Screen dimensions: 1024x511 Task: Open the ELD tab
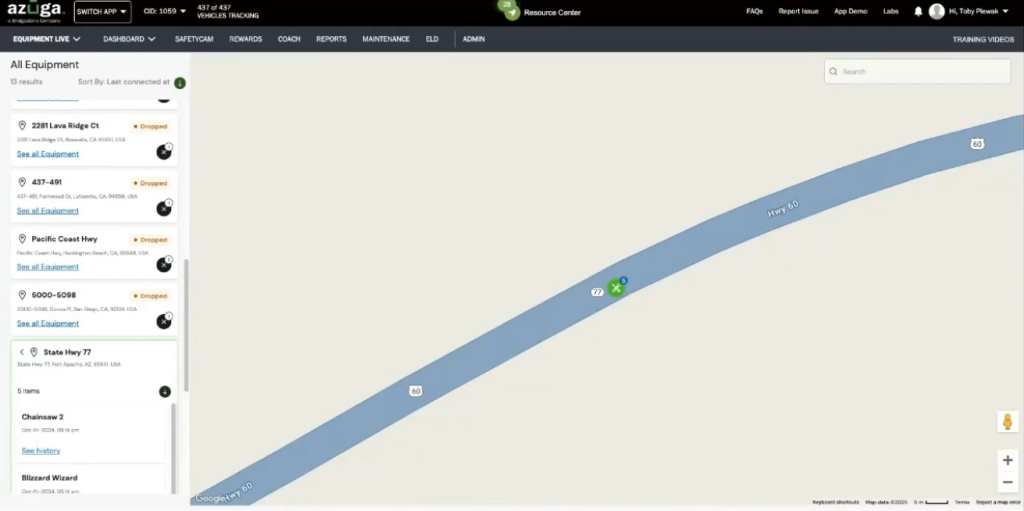(432, 39)
